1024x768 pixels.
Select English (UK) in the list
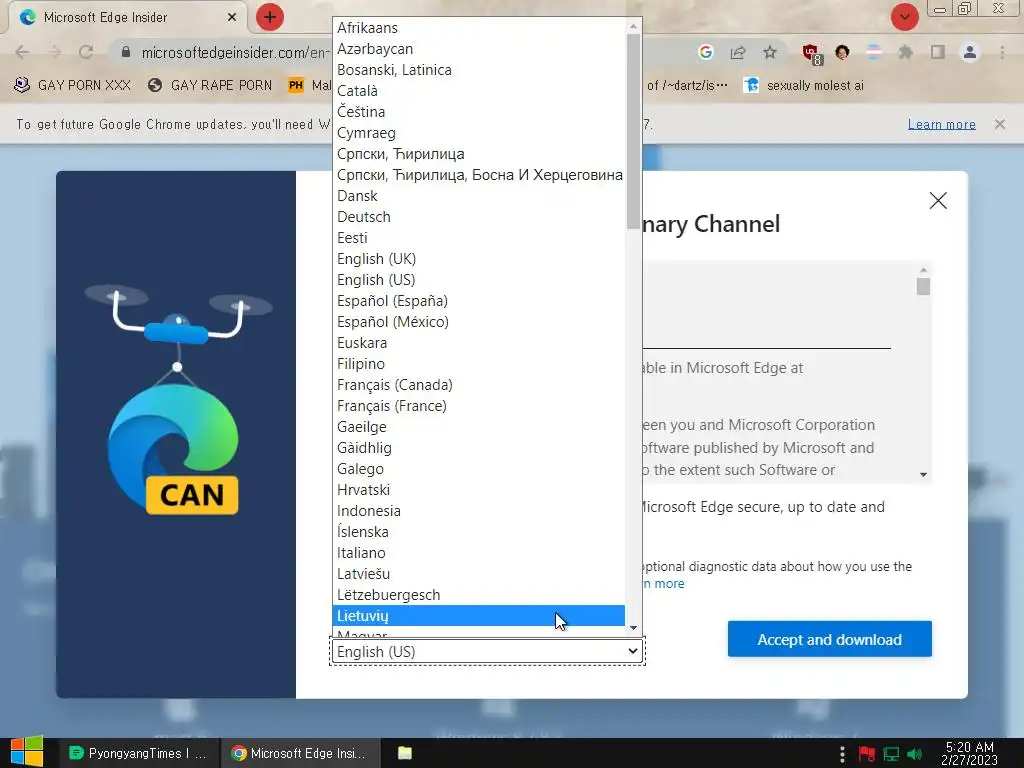[479, 259]
